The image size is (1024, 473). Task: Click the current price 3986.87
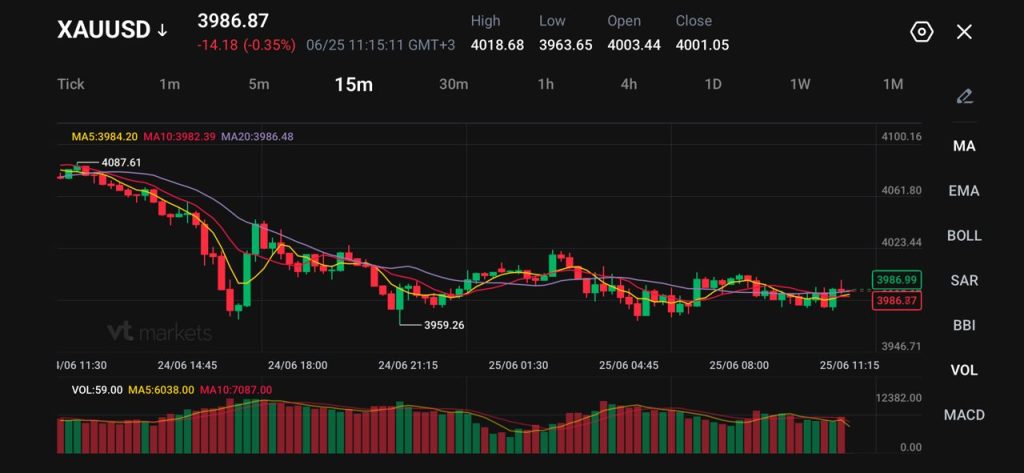tap(233, 21)
